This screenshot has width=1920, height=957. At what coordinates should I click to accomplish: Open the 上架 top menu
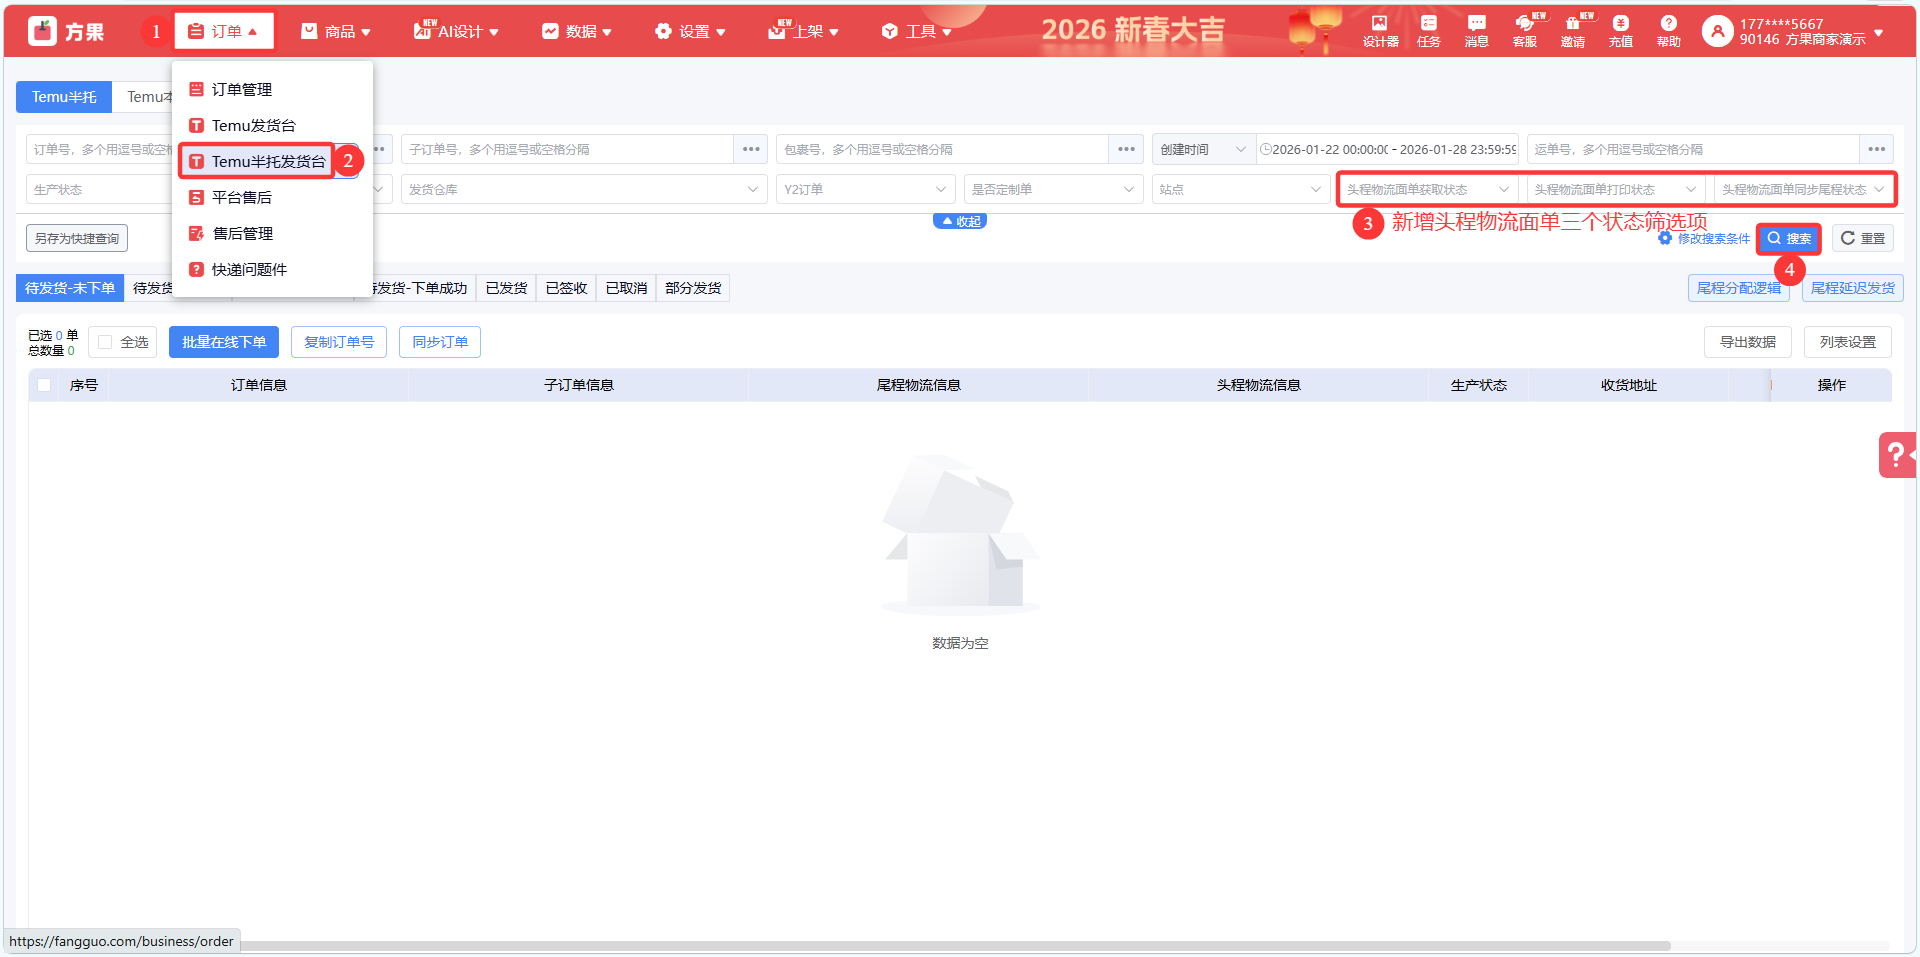point(803,31)
